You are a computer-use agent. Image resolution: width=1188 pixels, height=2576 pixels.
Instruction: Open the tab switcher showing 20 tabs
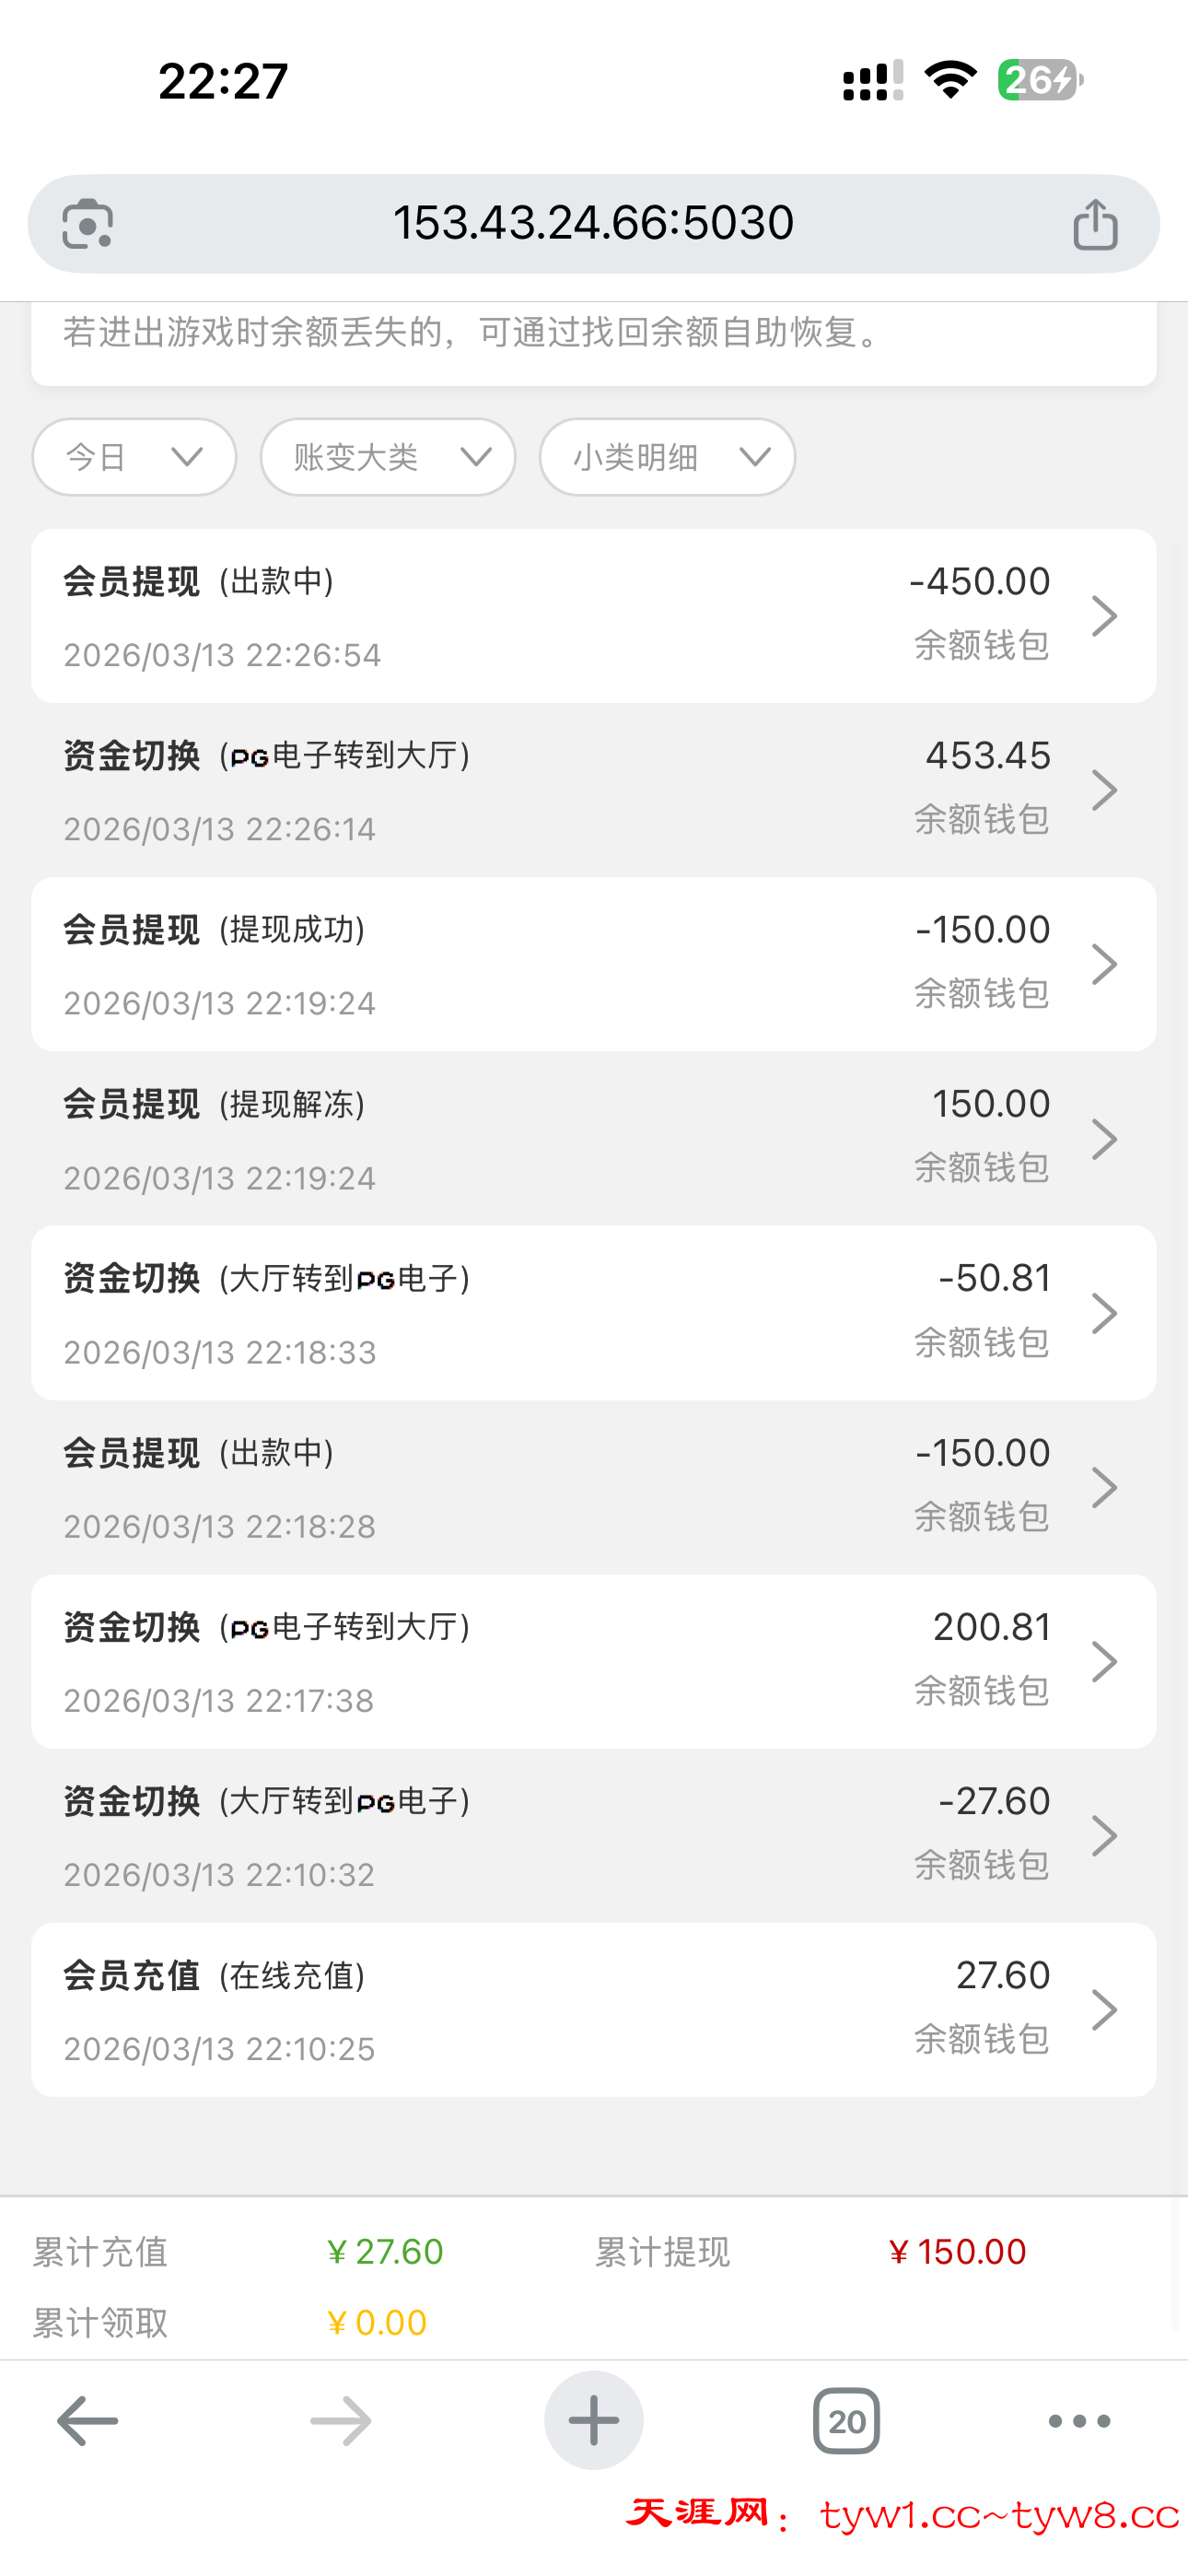pos(846,2421)
